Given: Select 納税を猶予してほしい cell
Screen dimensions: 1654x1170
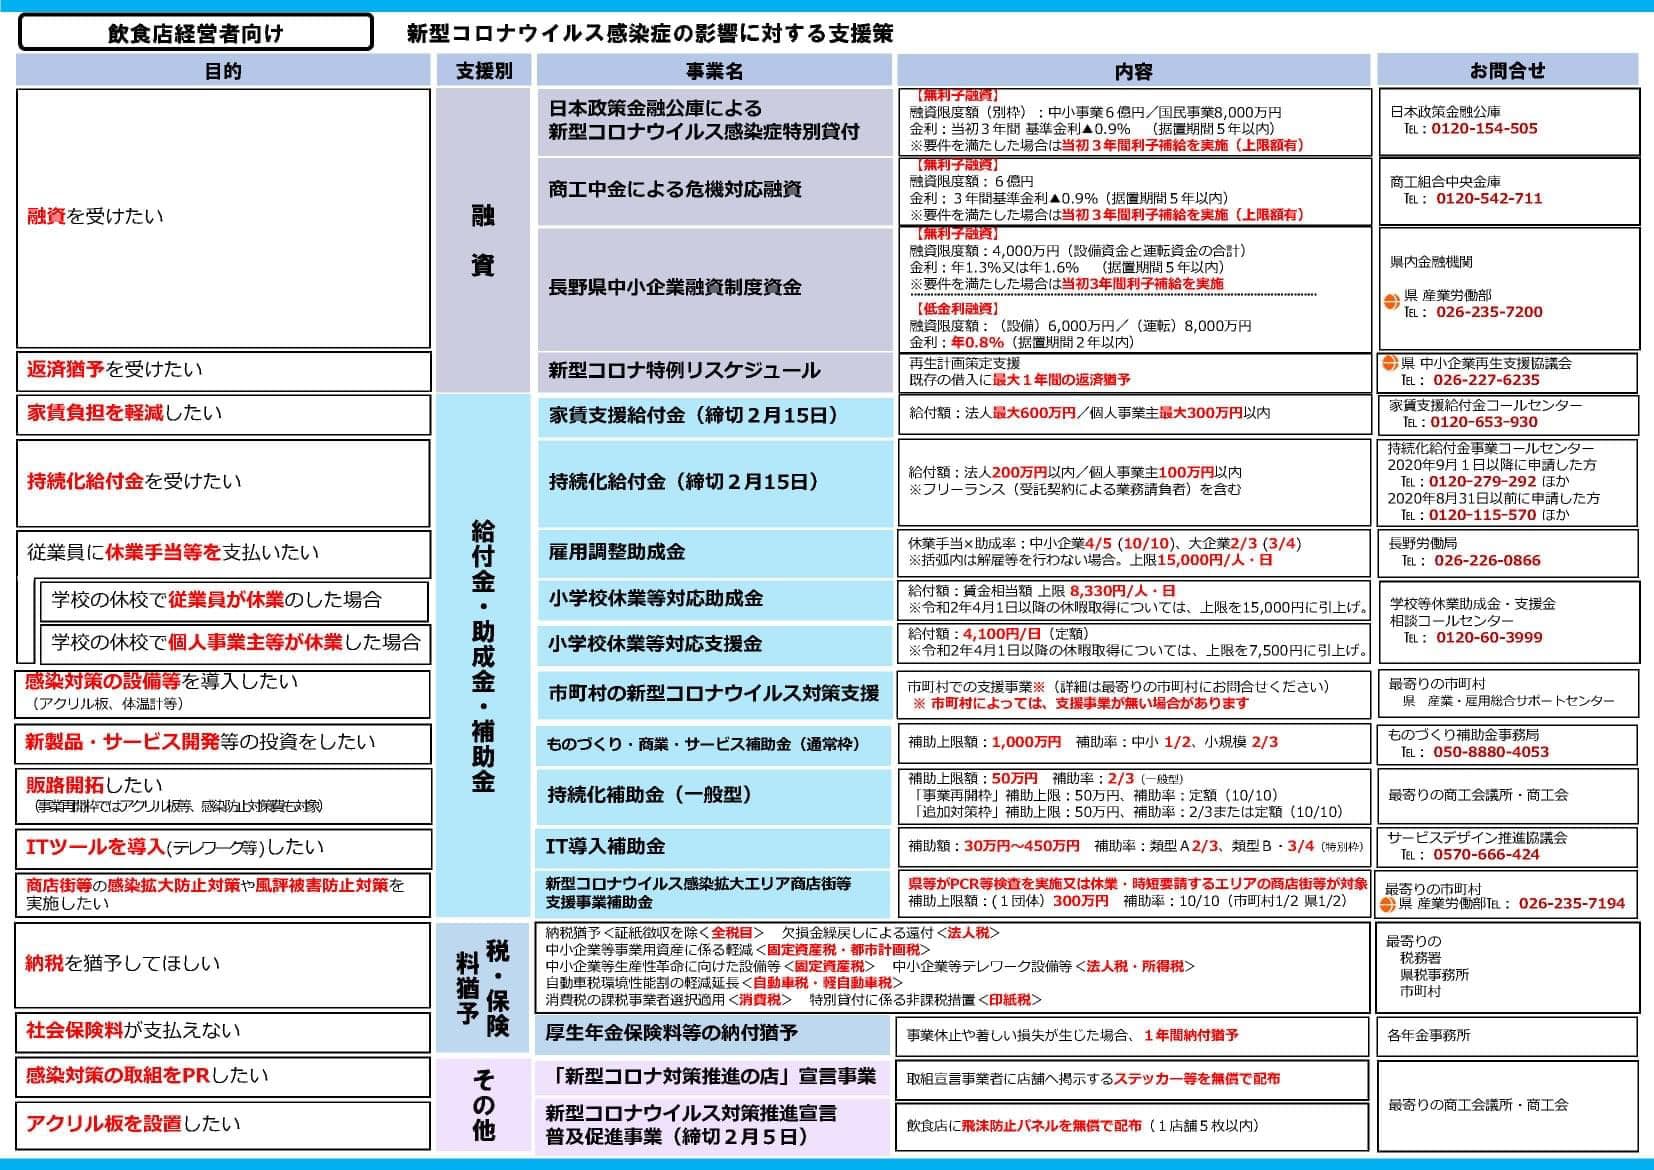Looking at the screenshot, I should 223,964.
